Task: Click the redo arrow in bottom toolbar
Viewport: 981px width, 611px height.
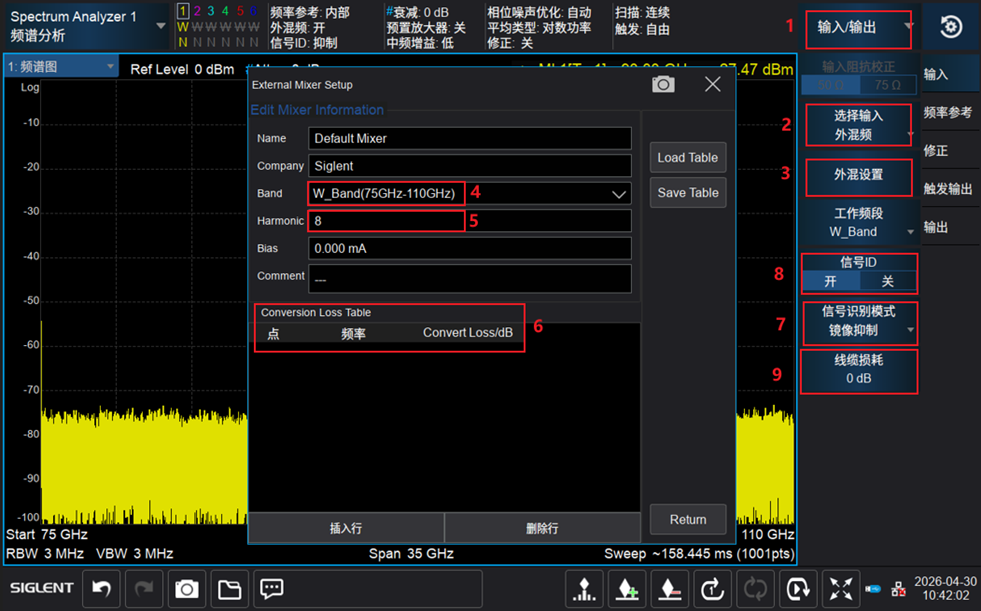Action: tap(144, 588)
